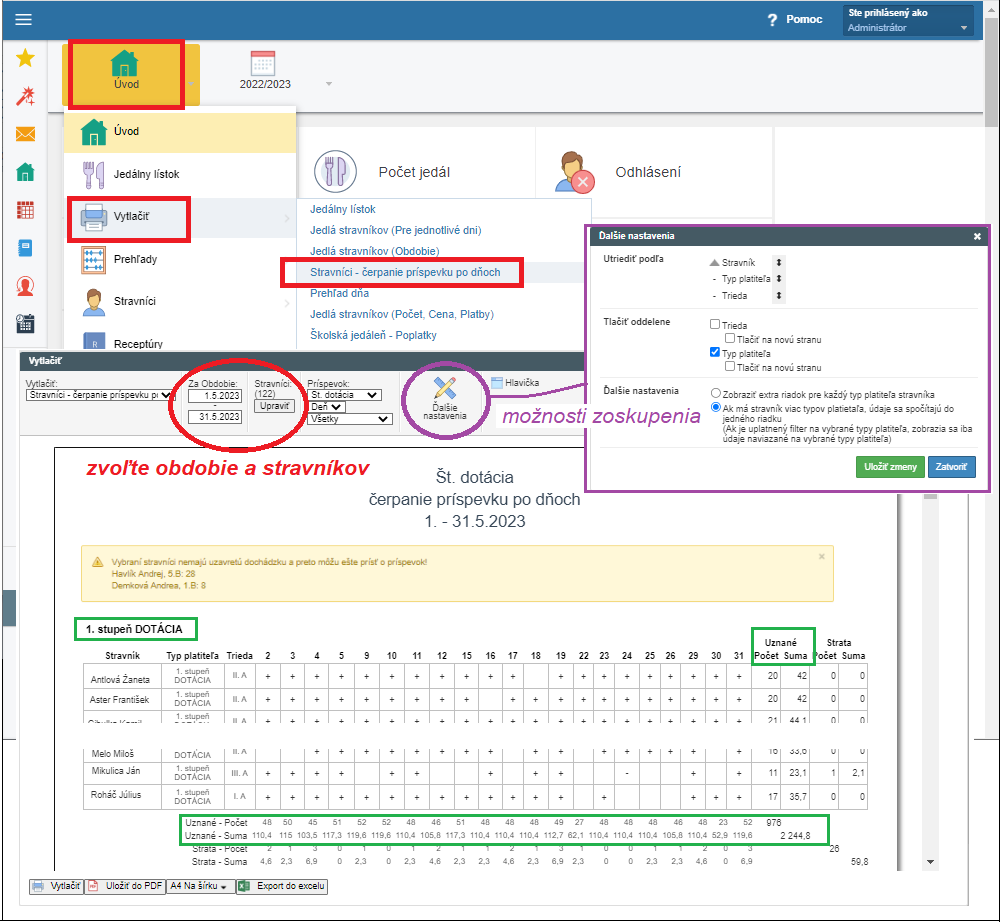Open the Receptúry menu item
1000x922 pixels.
coord(180,341)
